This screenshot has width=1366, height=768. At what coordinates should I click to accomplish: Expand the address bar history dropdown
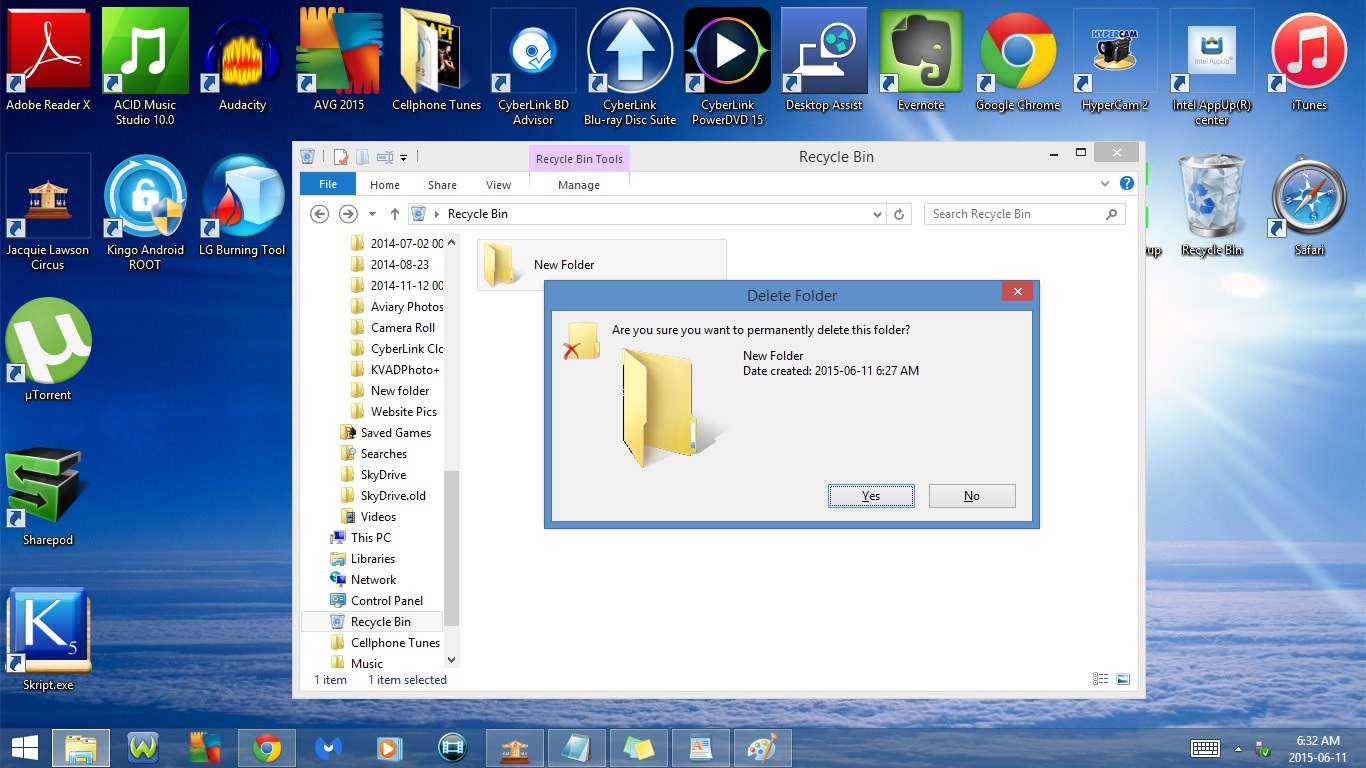(877, 214)
